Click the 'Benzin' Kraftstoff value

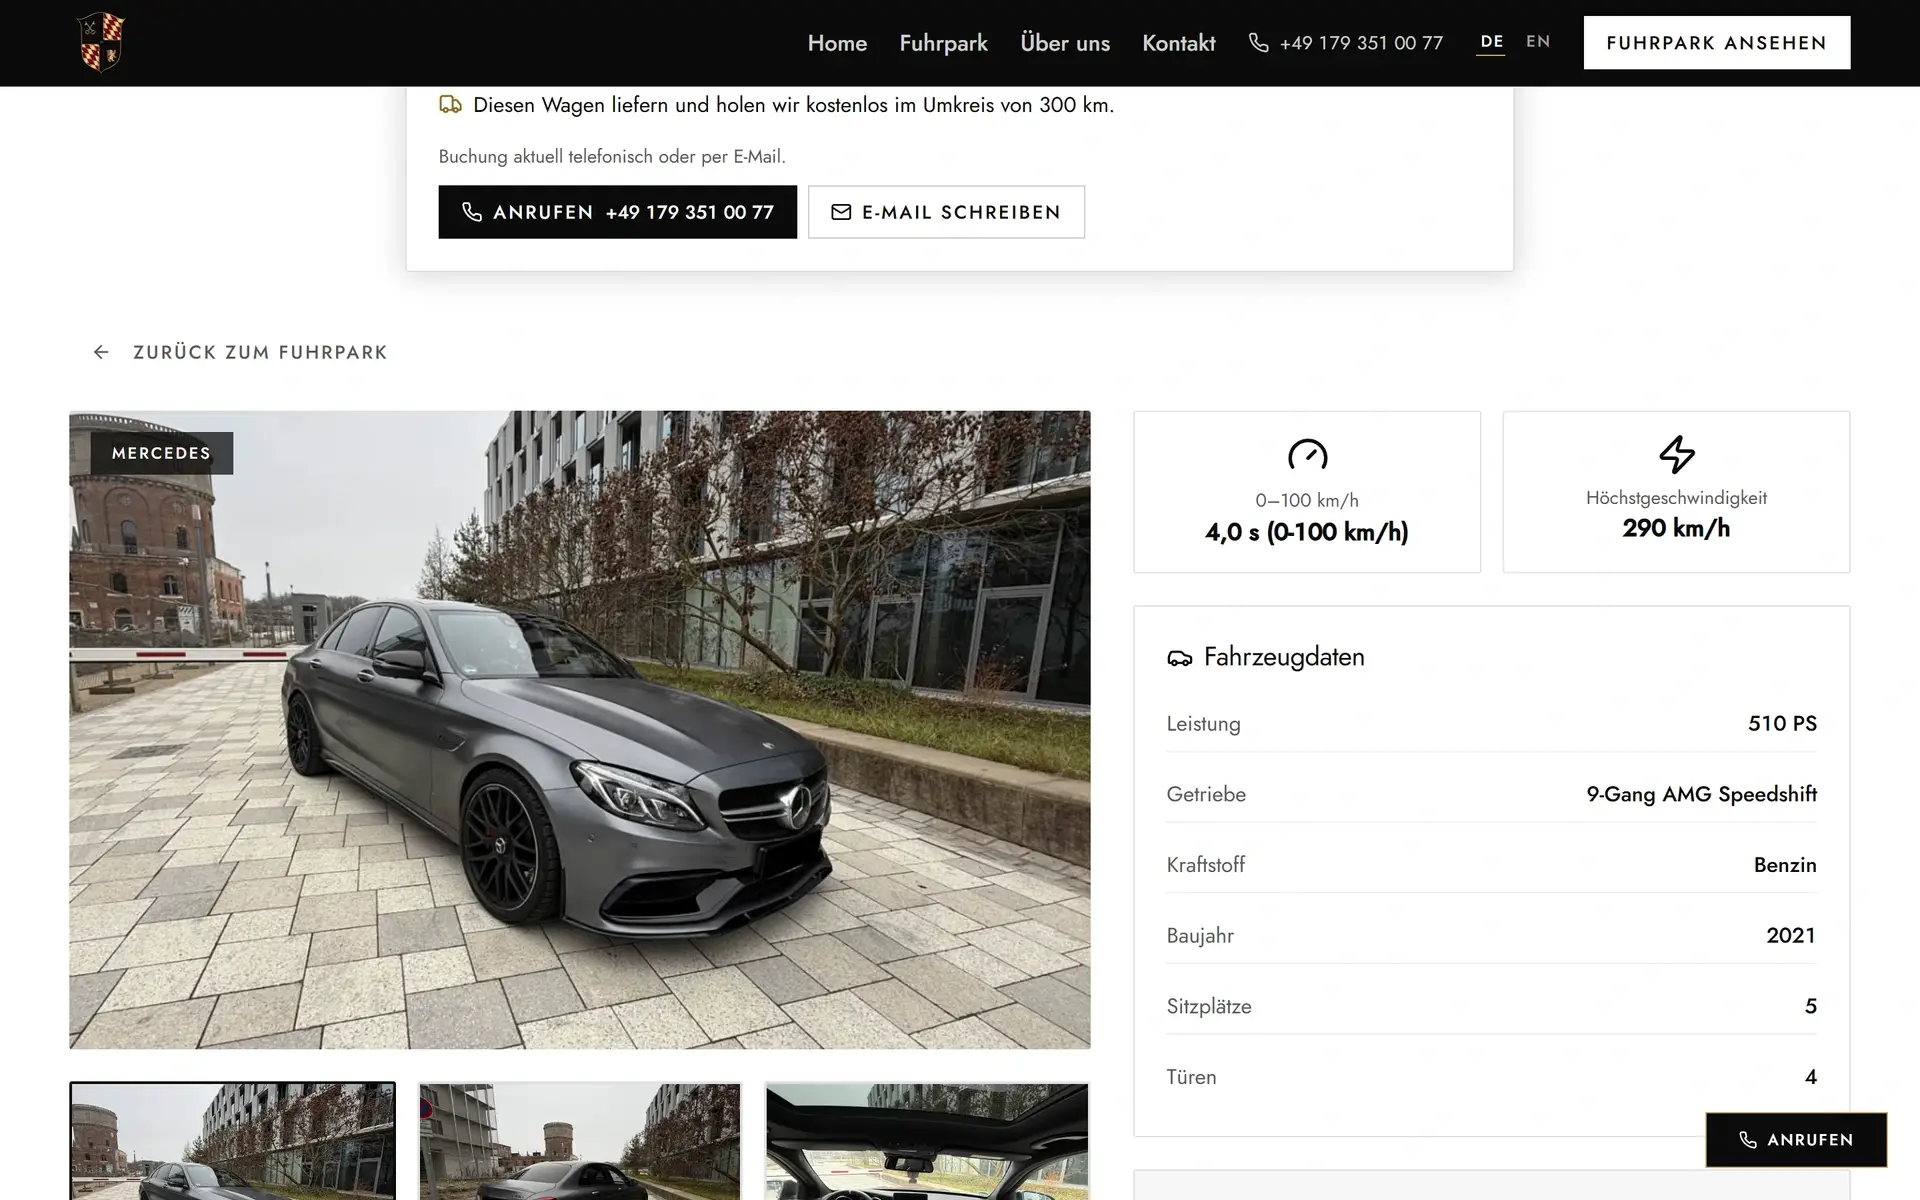(x=1785, y=865)
